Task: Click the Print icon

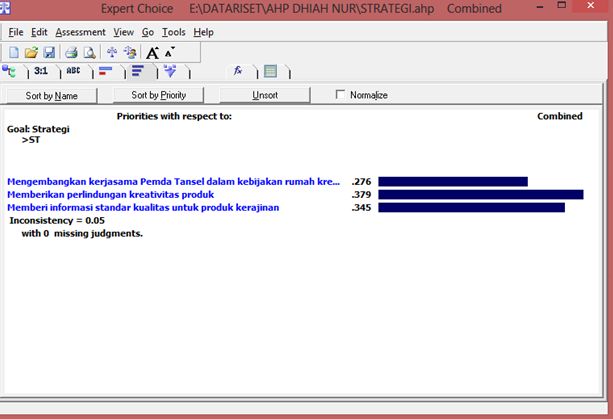Action: click(x=71, y=52)
